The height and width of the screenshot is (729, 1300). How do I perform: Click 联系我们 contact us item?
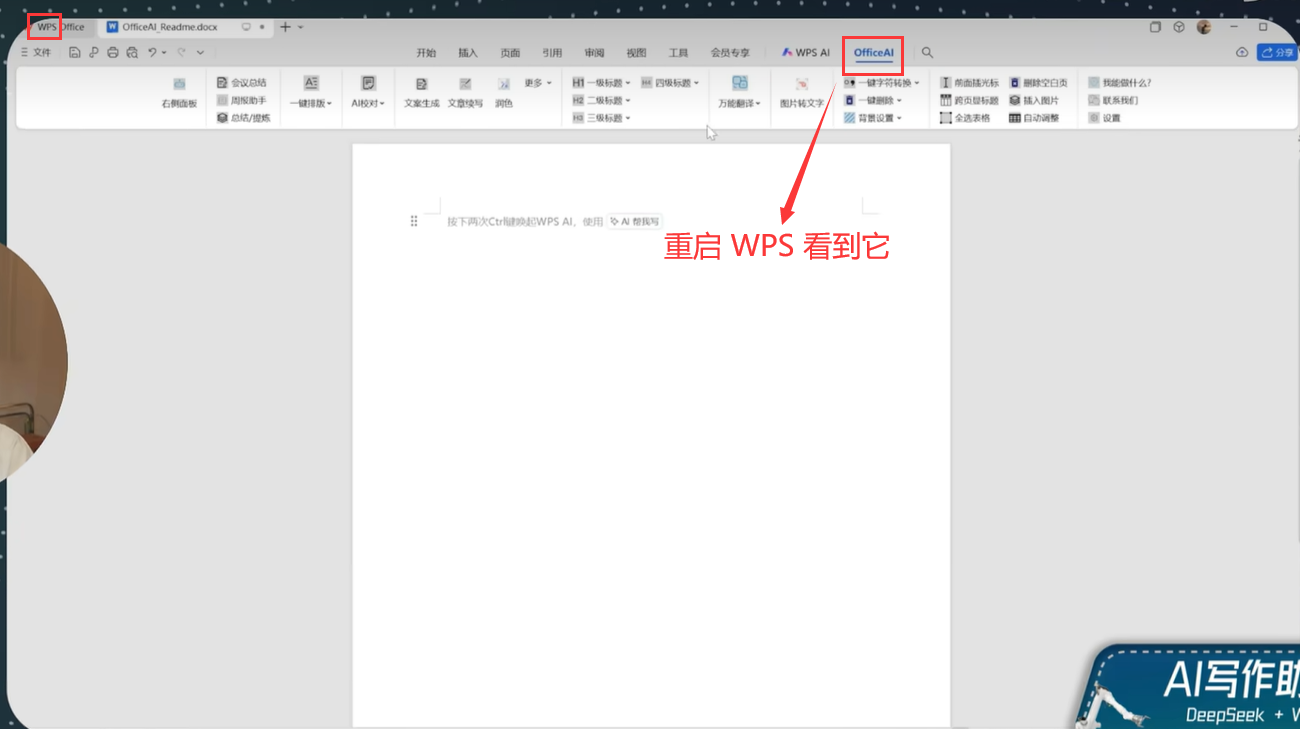click(x=1113, y=100)
